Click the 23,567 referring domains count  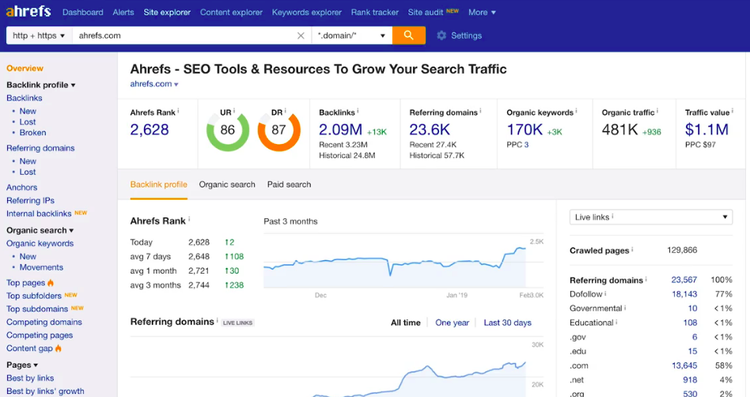tap(684, 280)
